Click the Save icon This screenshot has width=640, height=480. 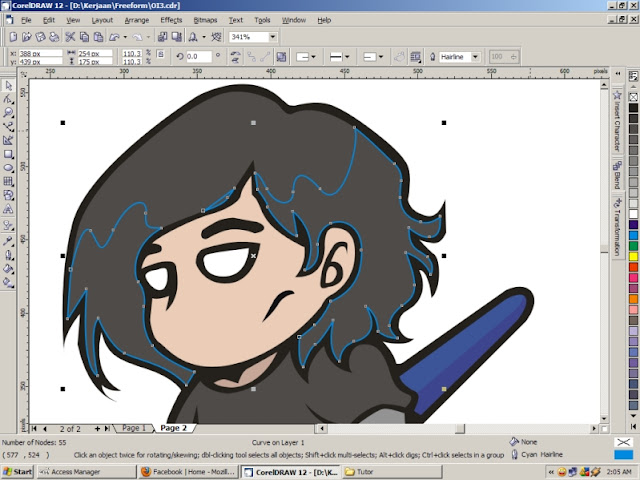(x=40, y=37)
